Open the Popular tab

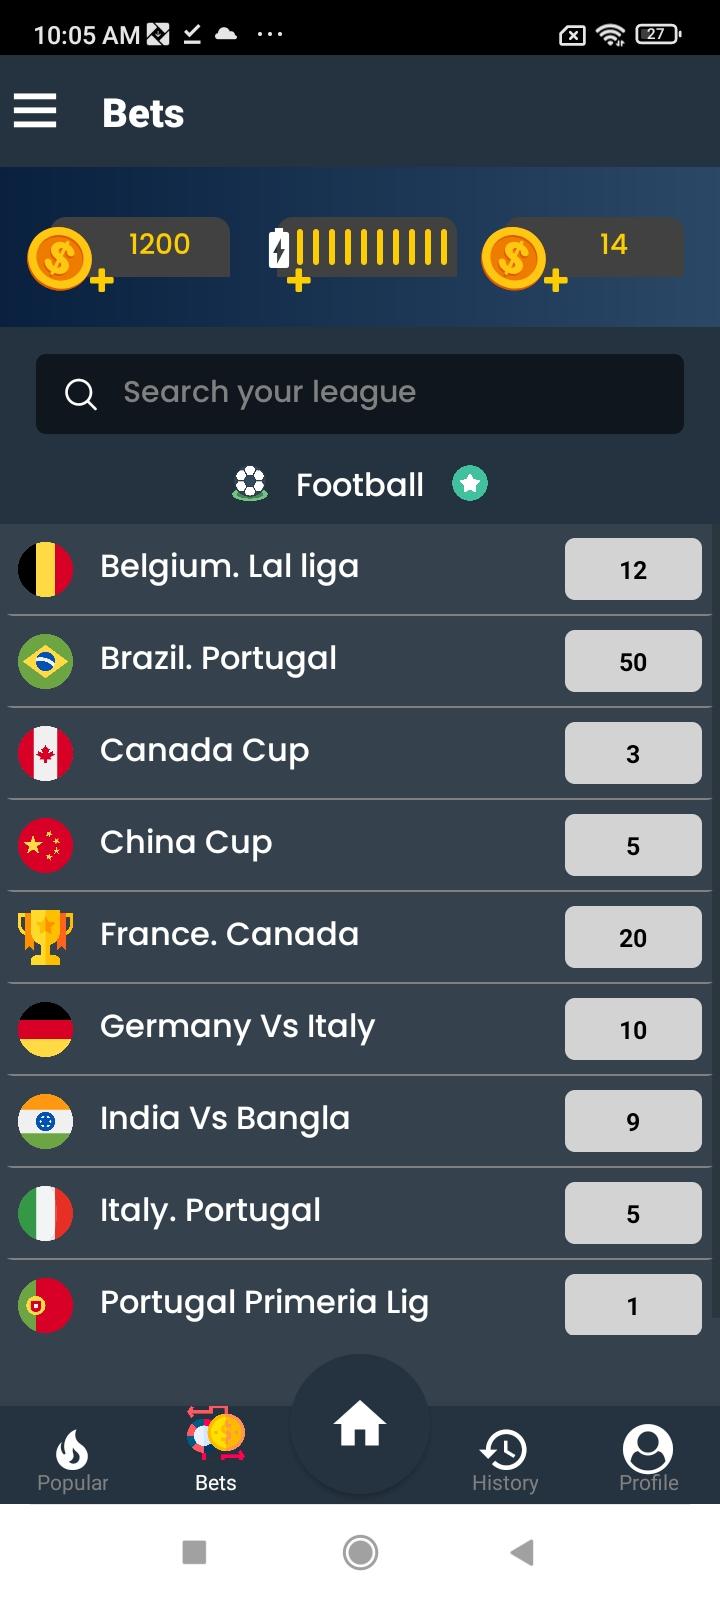tap(72, 1460)
